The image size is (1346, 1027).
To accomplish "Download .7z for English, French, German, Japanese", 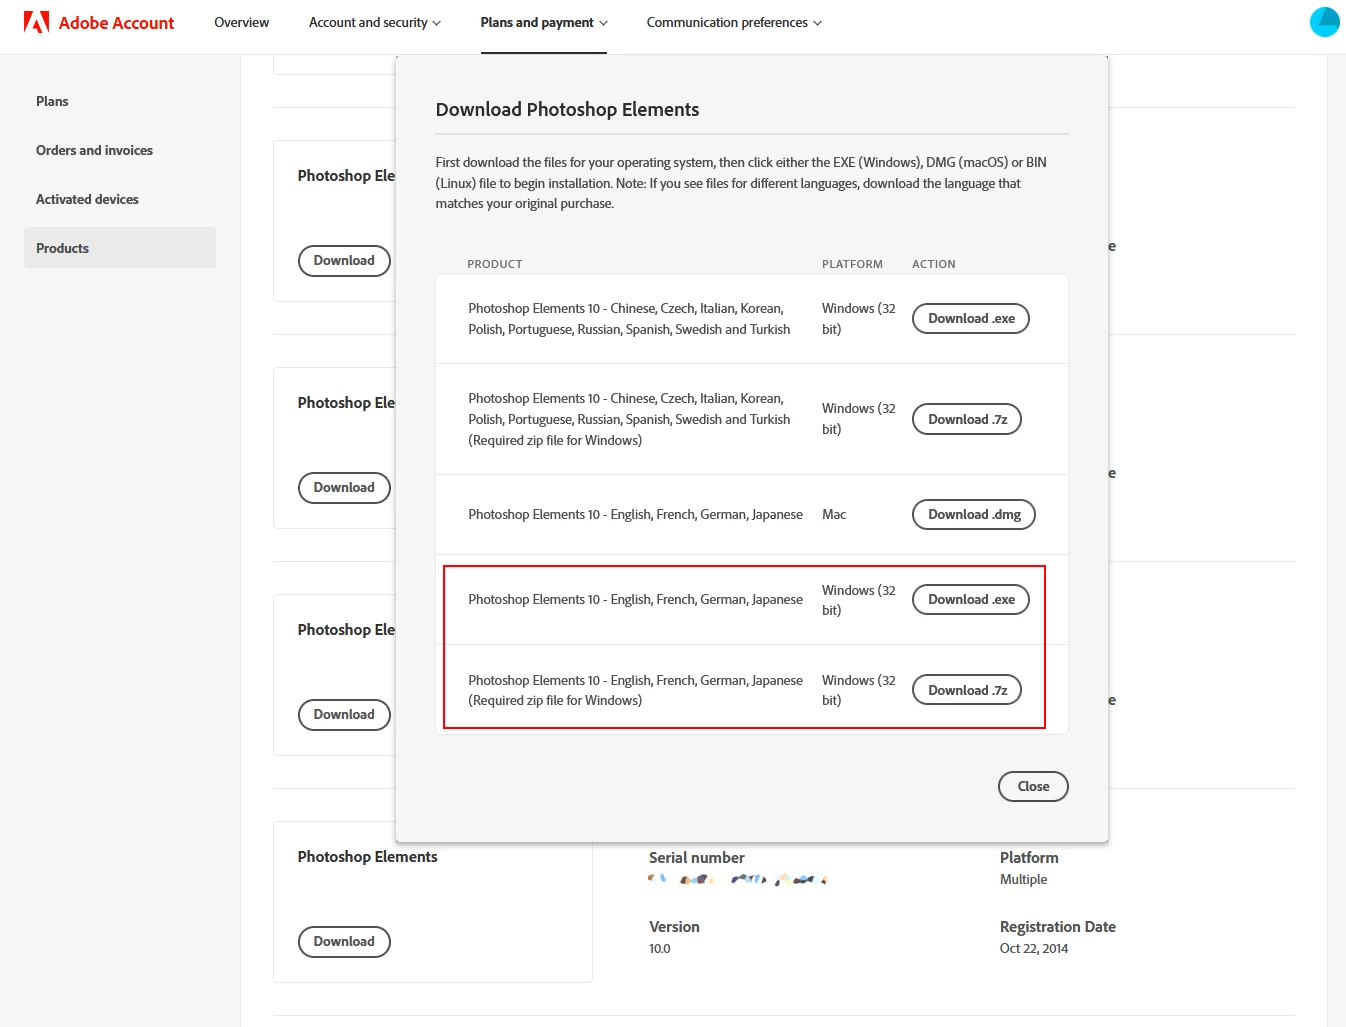I will coord(967,690).
